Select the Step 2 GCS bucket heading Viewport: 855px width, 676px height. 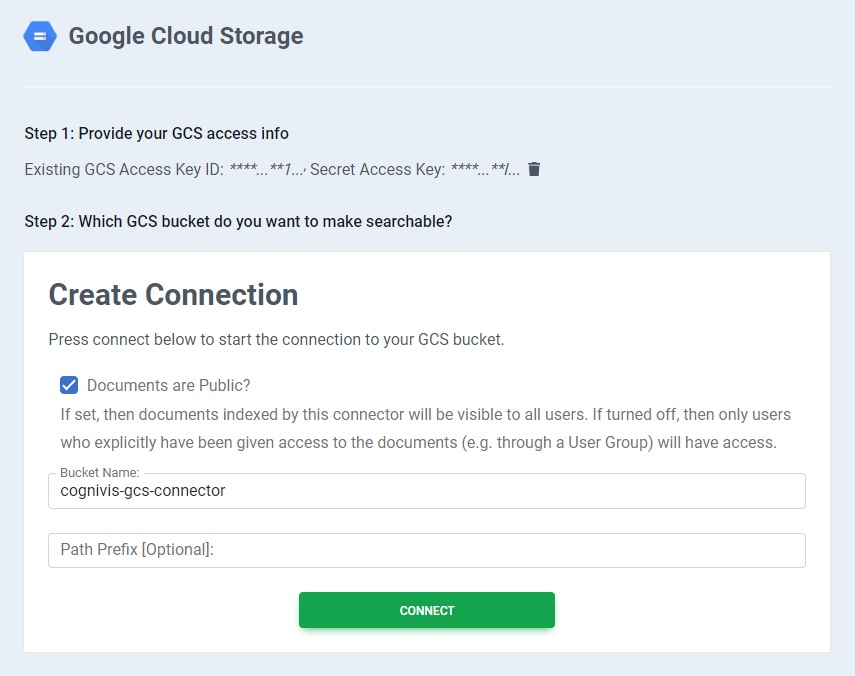click(x=238, y=221)
